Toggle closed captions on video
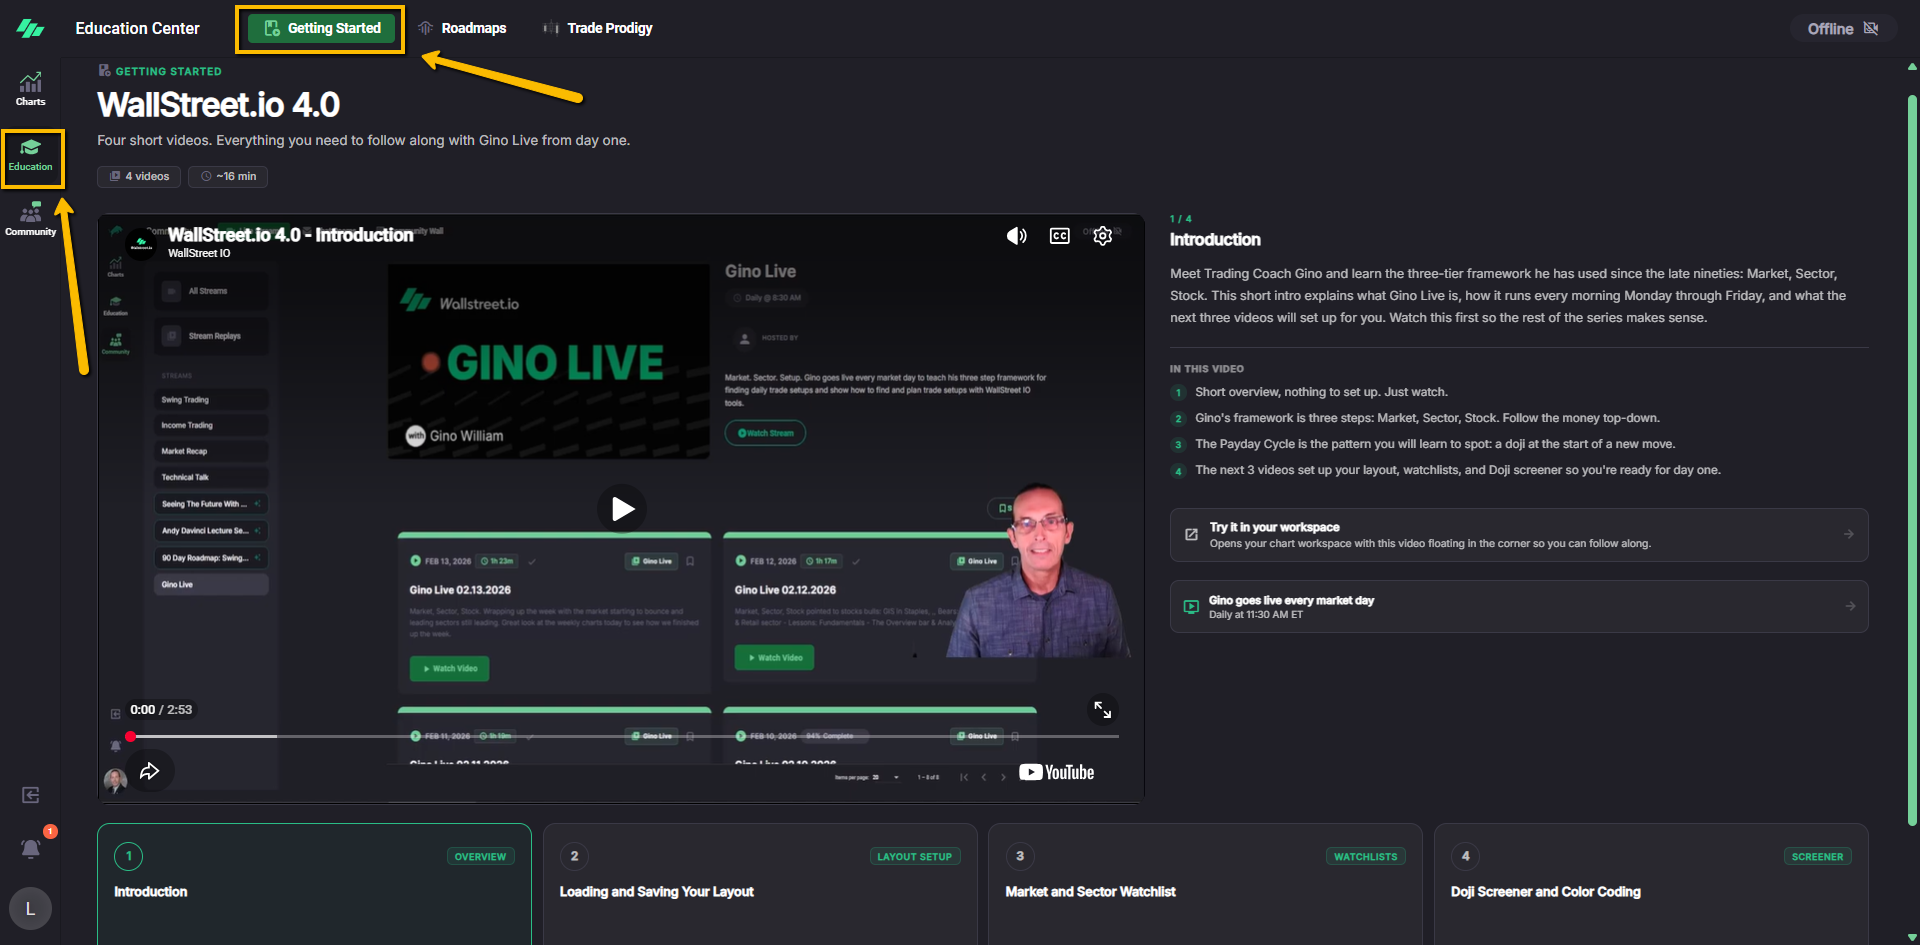The image size is (1920, 945). coord(1059,236)
